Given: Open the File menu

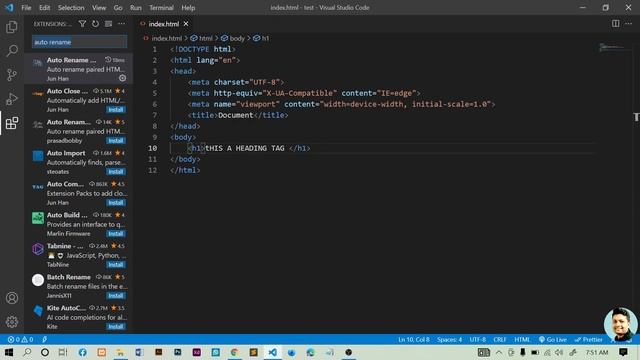Looking at the screenshot, I should click(26, 8).
